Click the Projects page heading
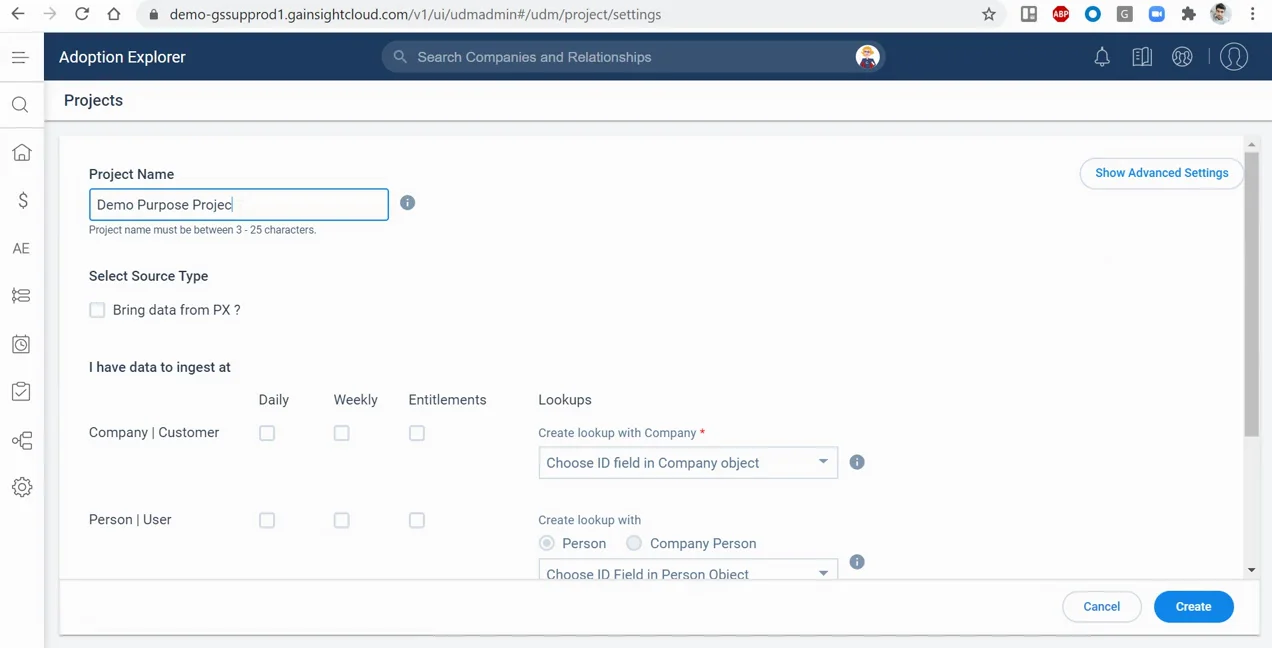1272x648 pixels. (93, 100)
